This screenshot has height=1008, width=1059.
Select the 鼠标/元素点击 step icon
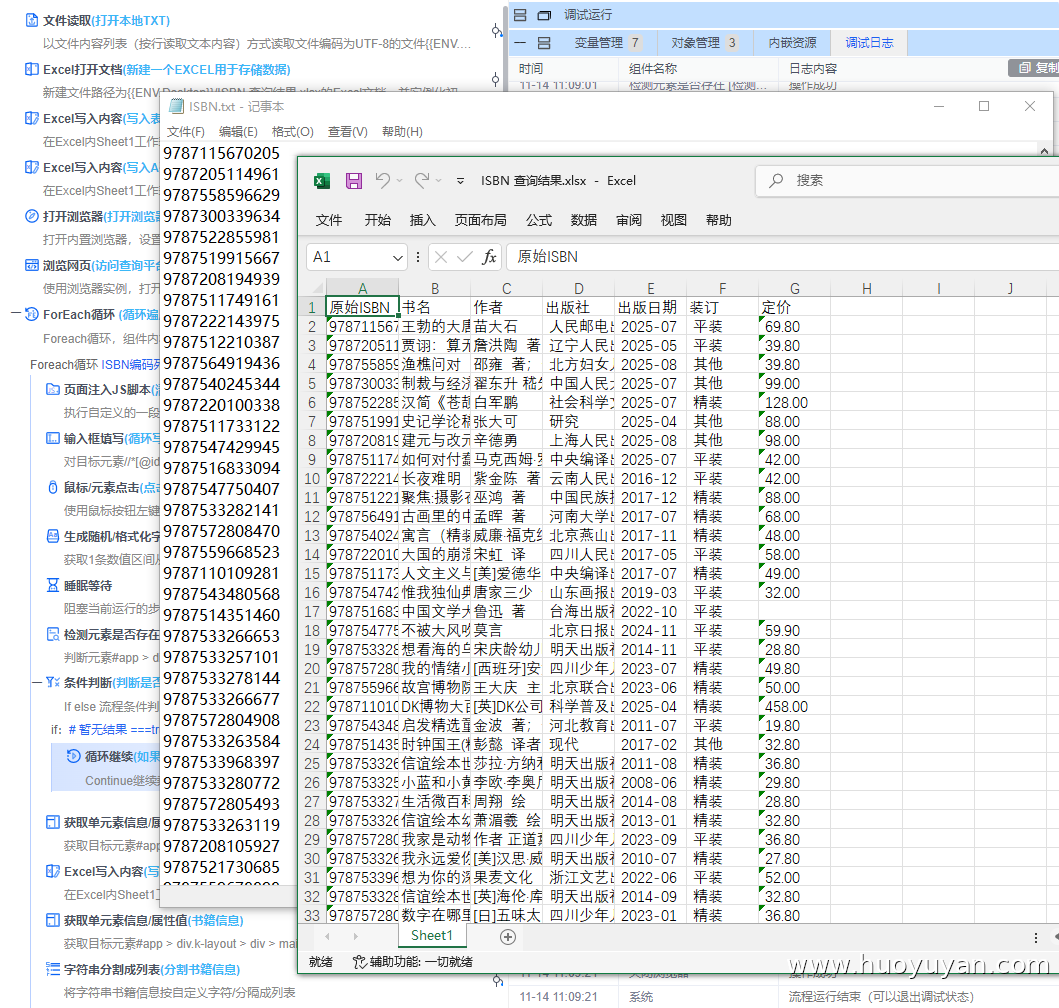[x=53, y=487]
